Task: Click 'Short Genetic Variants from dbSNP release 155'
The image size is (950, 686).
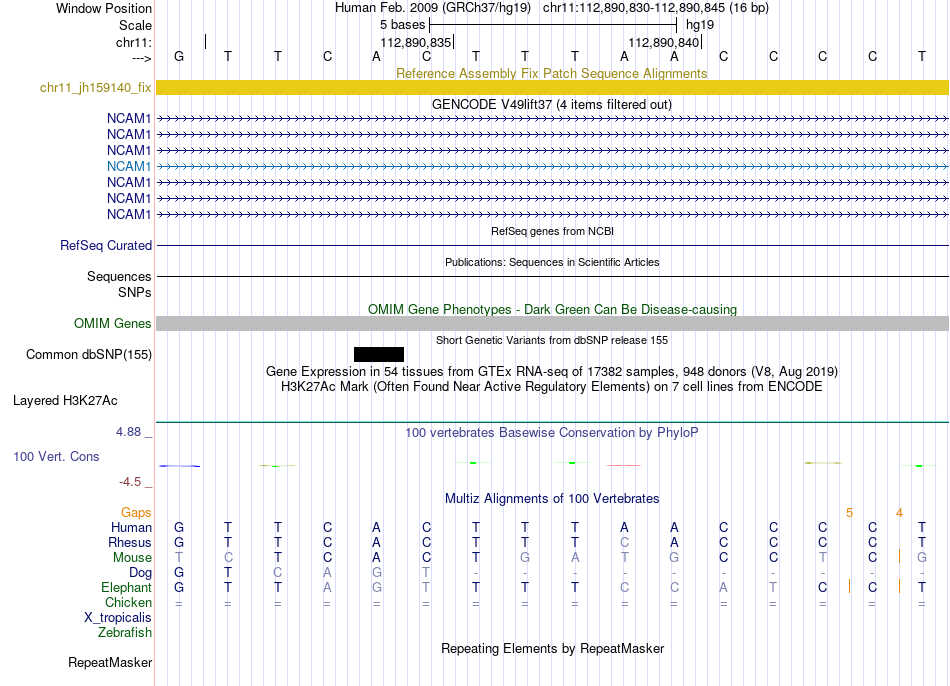Action: pyautogui.click(x=552, y=340)
